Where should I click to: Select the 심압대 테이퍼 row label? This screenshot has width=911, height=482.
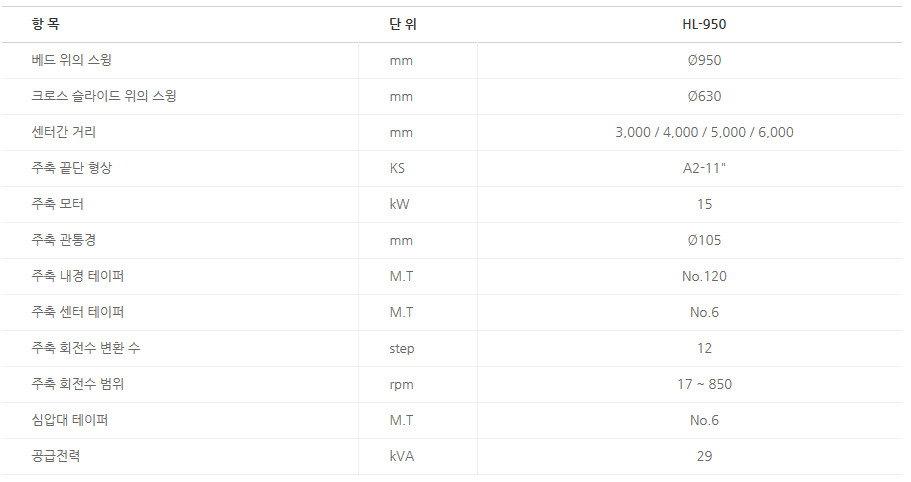(x=70, y=420)
